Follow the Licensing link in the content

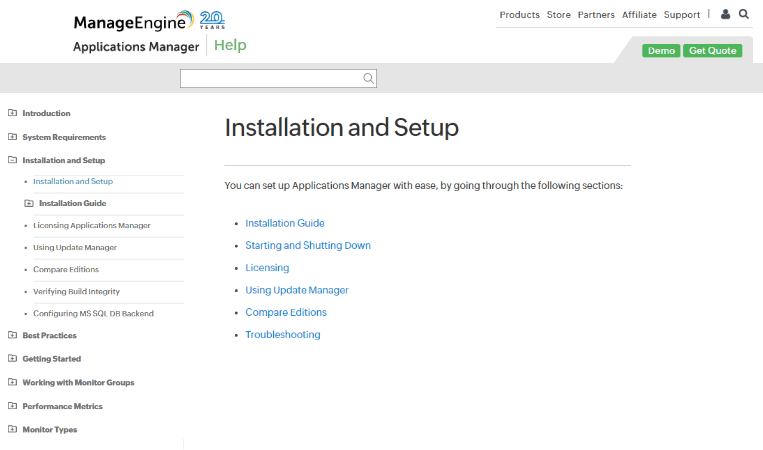pos(267,268)
